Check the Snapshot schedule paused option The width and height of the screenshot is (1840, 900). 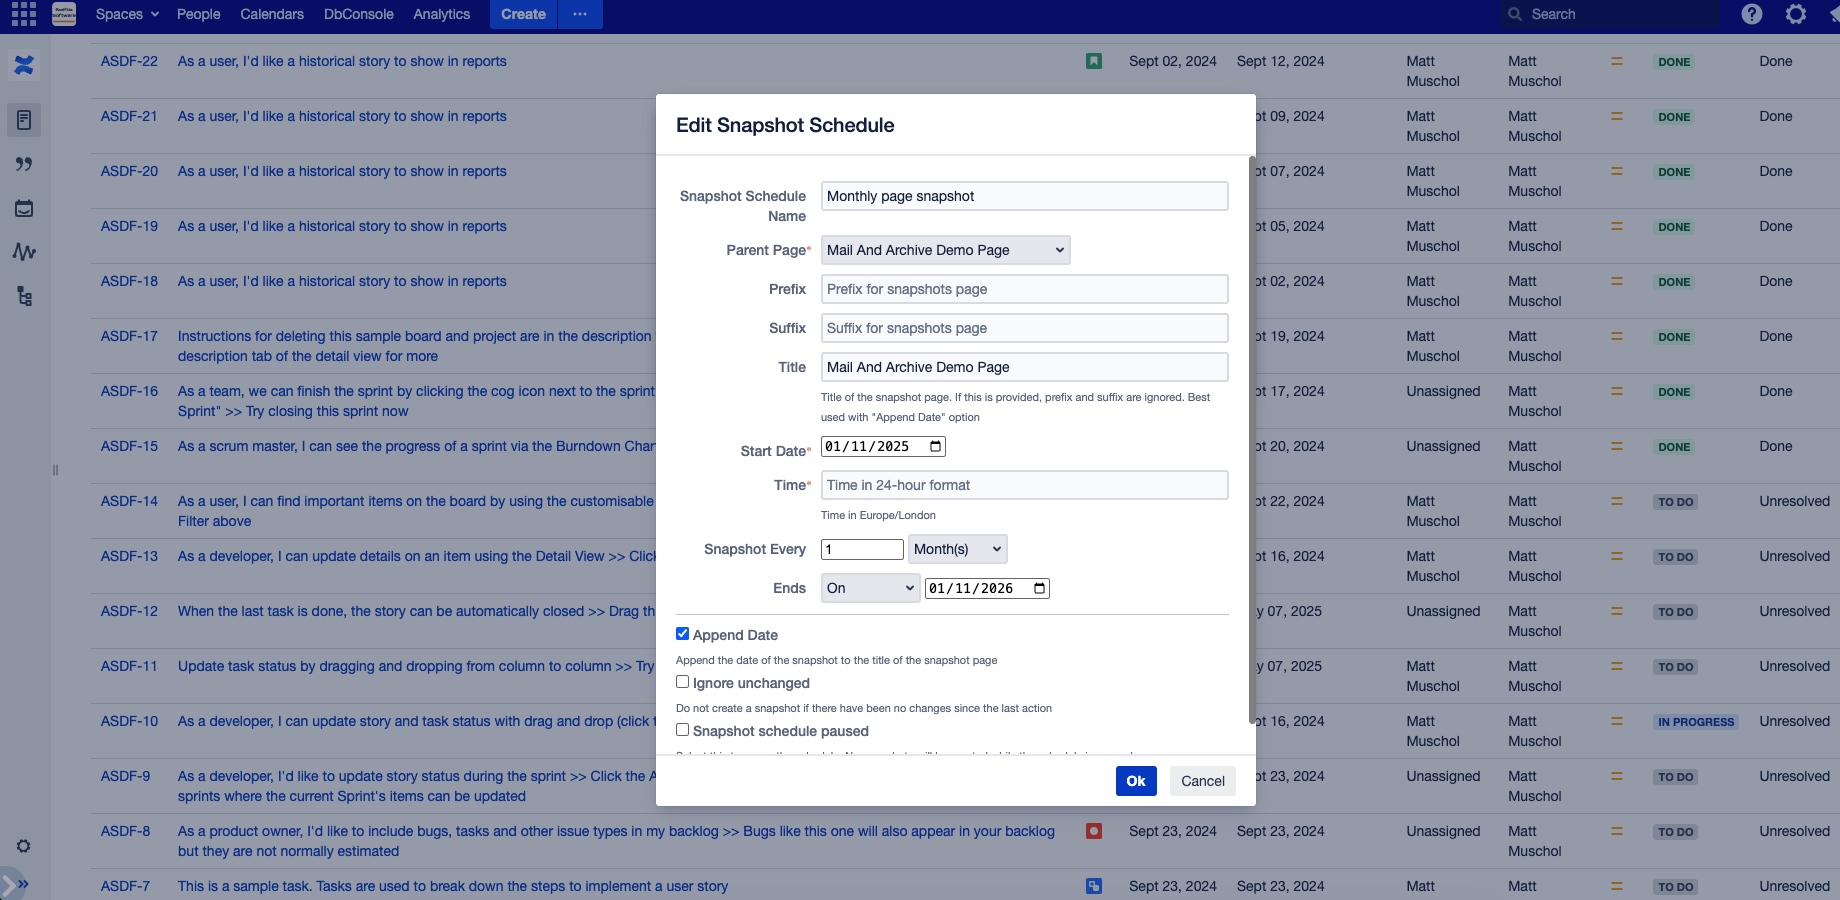pos(683,730)
